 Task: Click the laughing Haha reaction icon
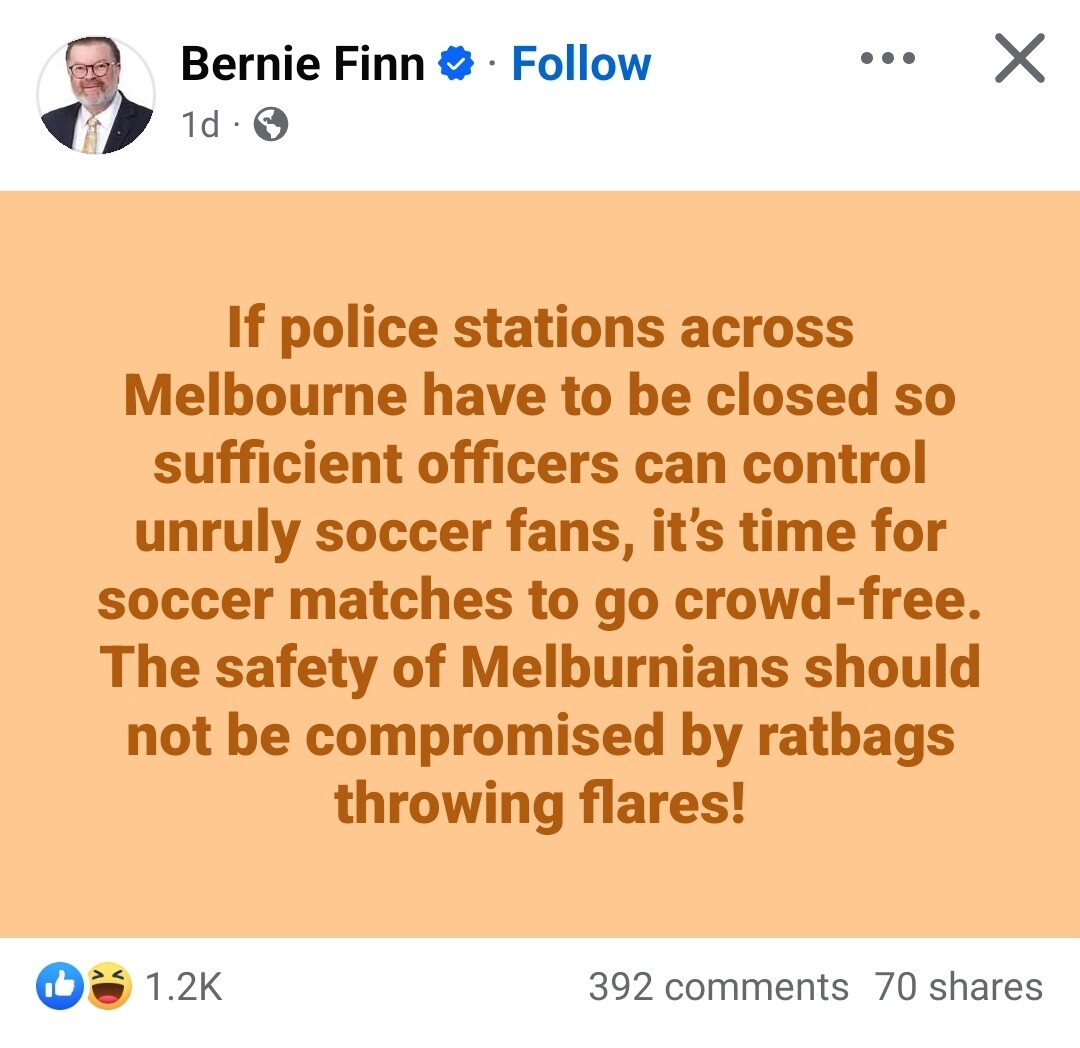109,986
